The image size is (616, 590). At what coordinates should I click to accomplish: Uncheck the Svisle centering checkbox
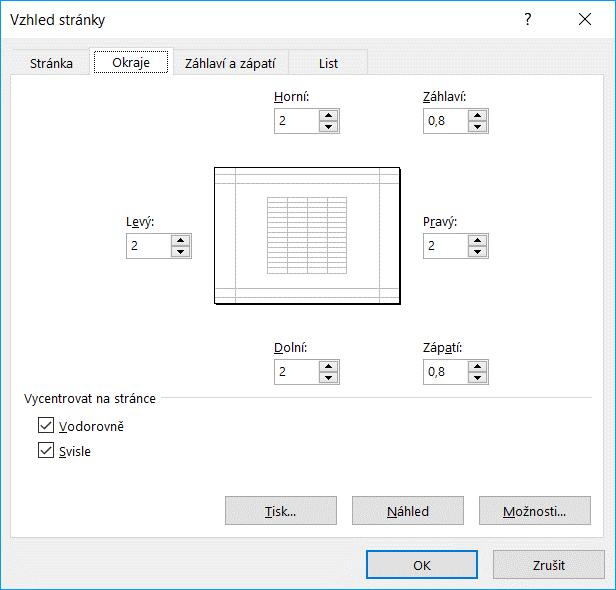[x=46, y=450]
